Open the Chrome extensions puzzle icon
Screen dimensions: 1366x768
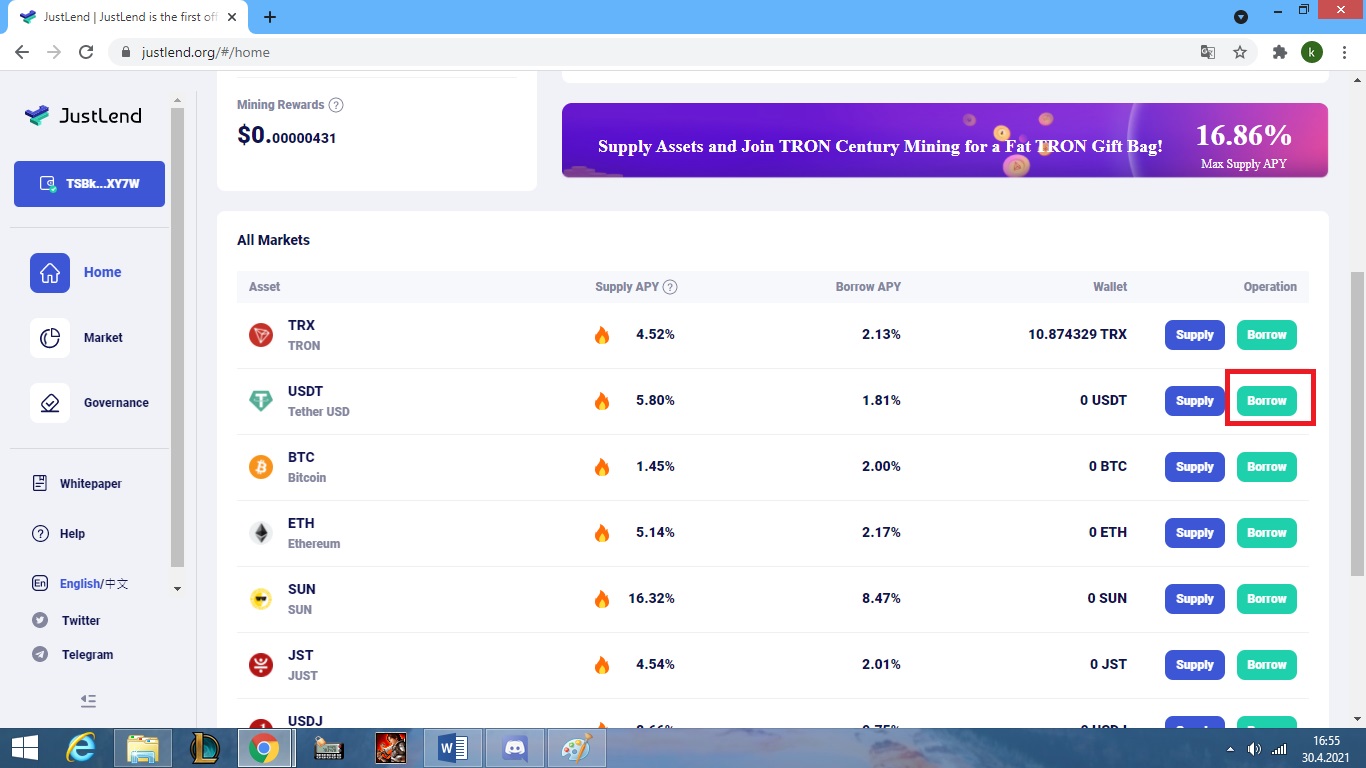point(1279,52)
